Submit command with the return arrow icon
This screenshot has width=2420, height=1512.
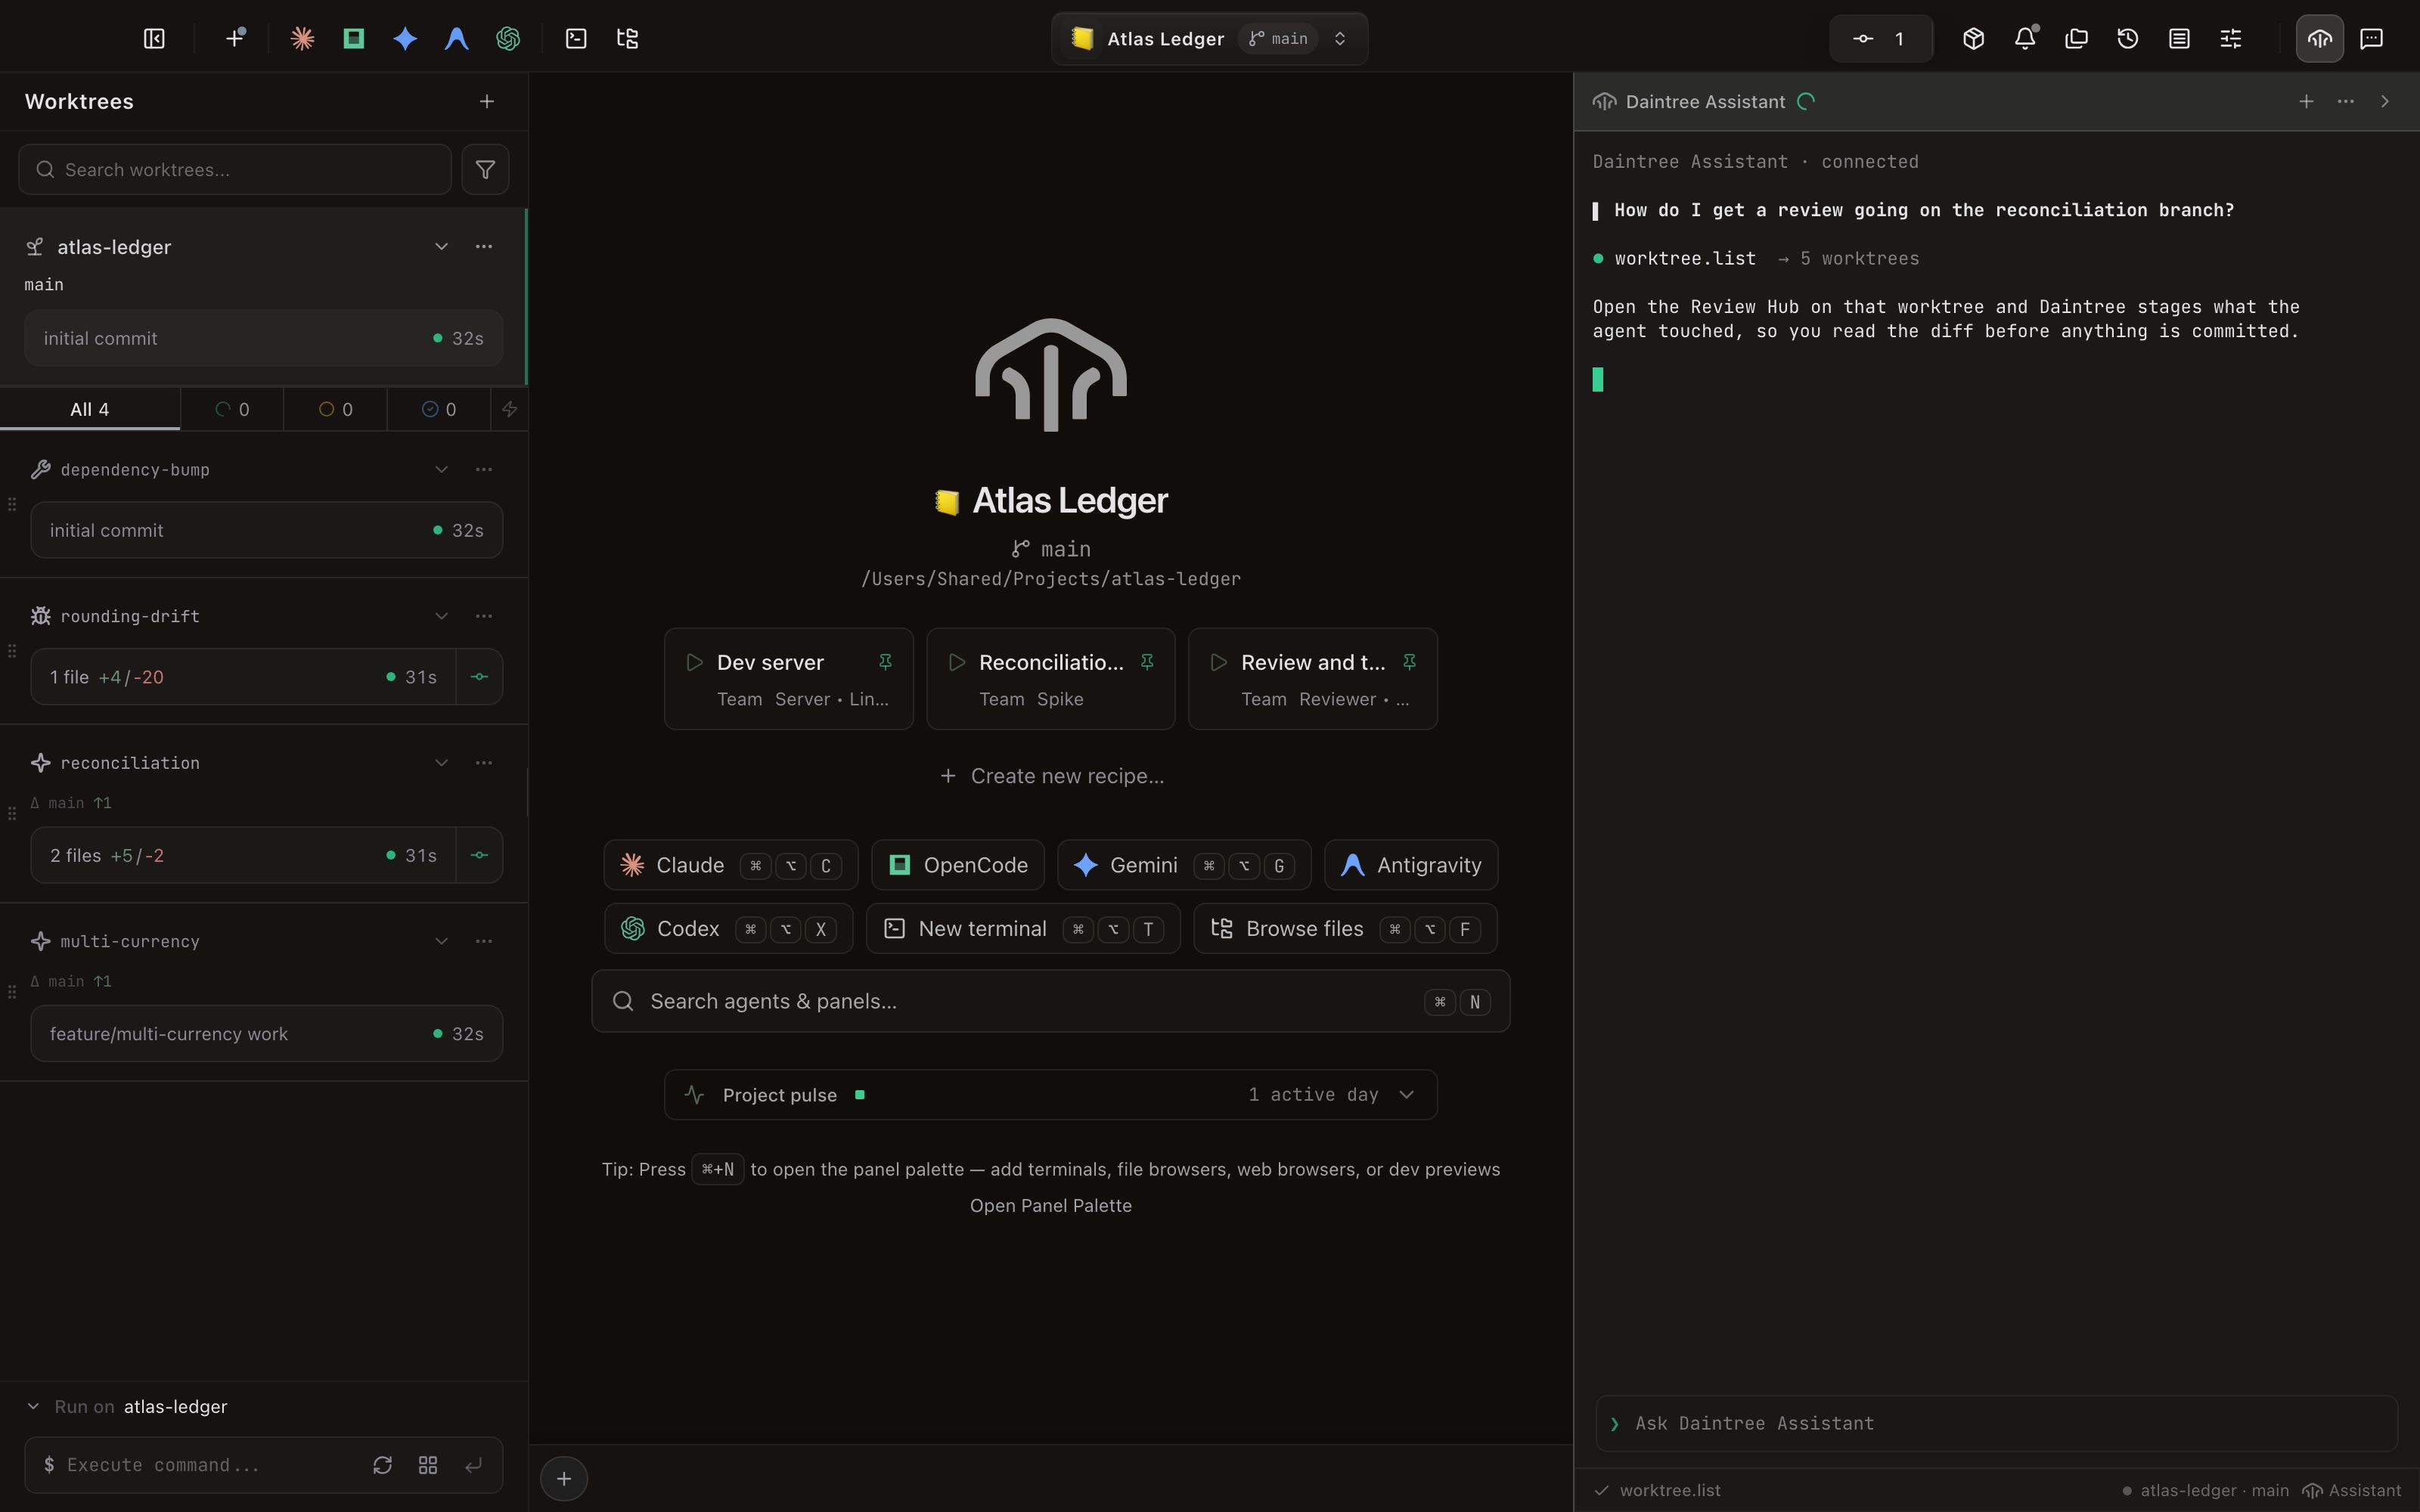point(474,1465)
